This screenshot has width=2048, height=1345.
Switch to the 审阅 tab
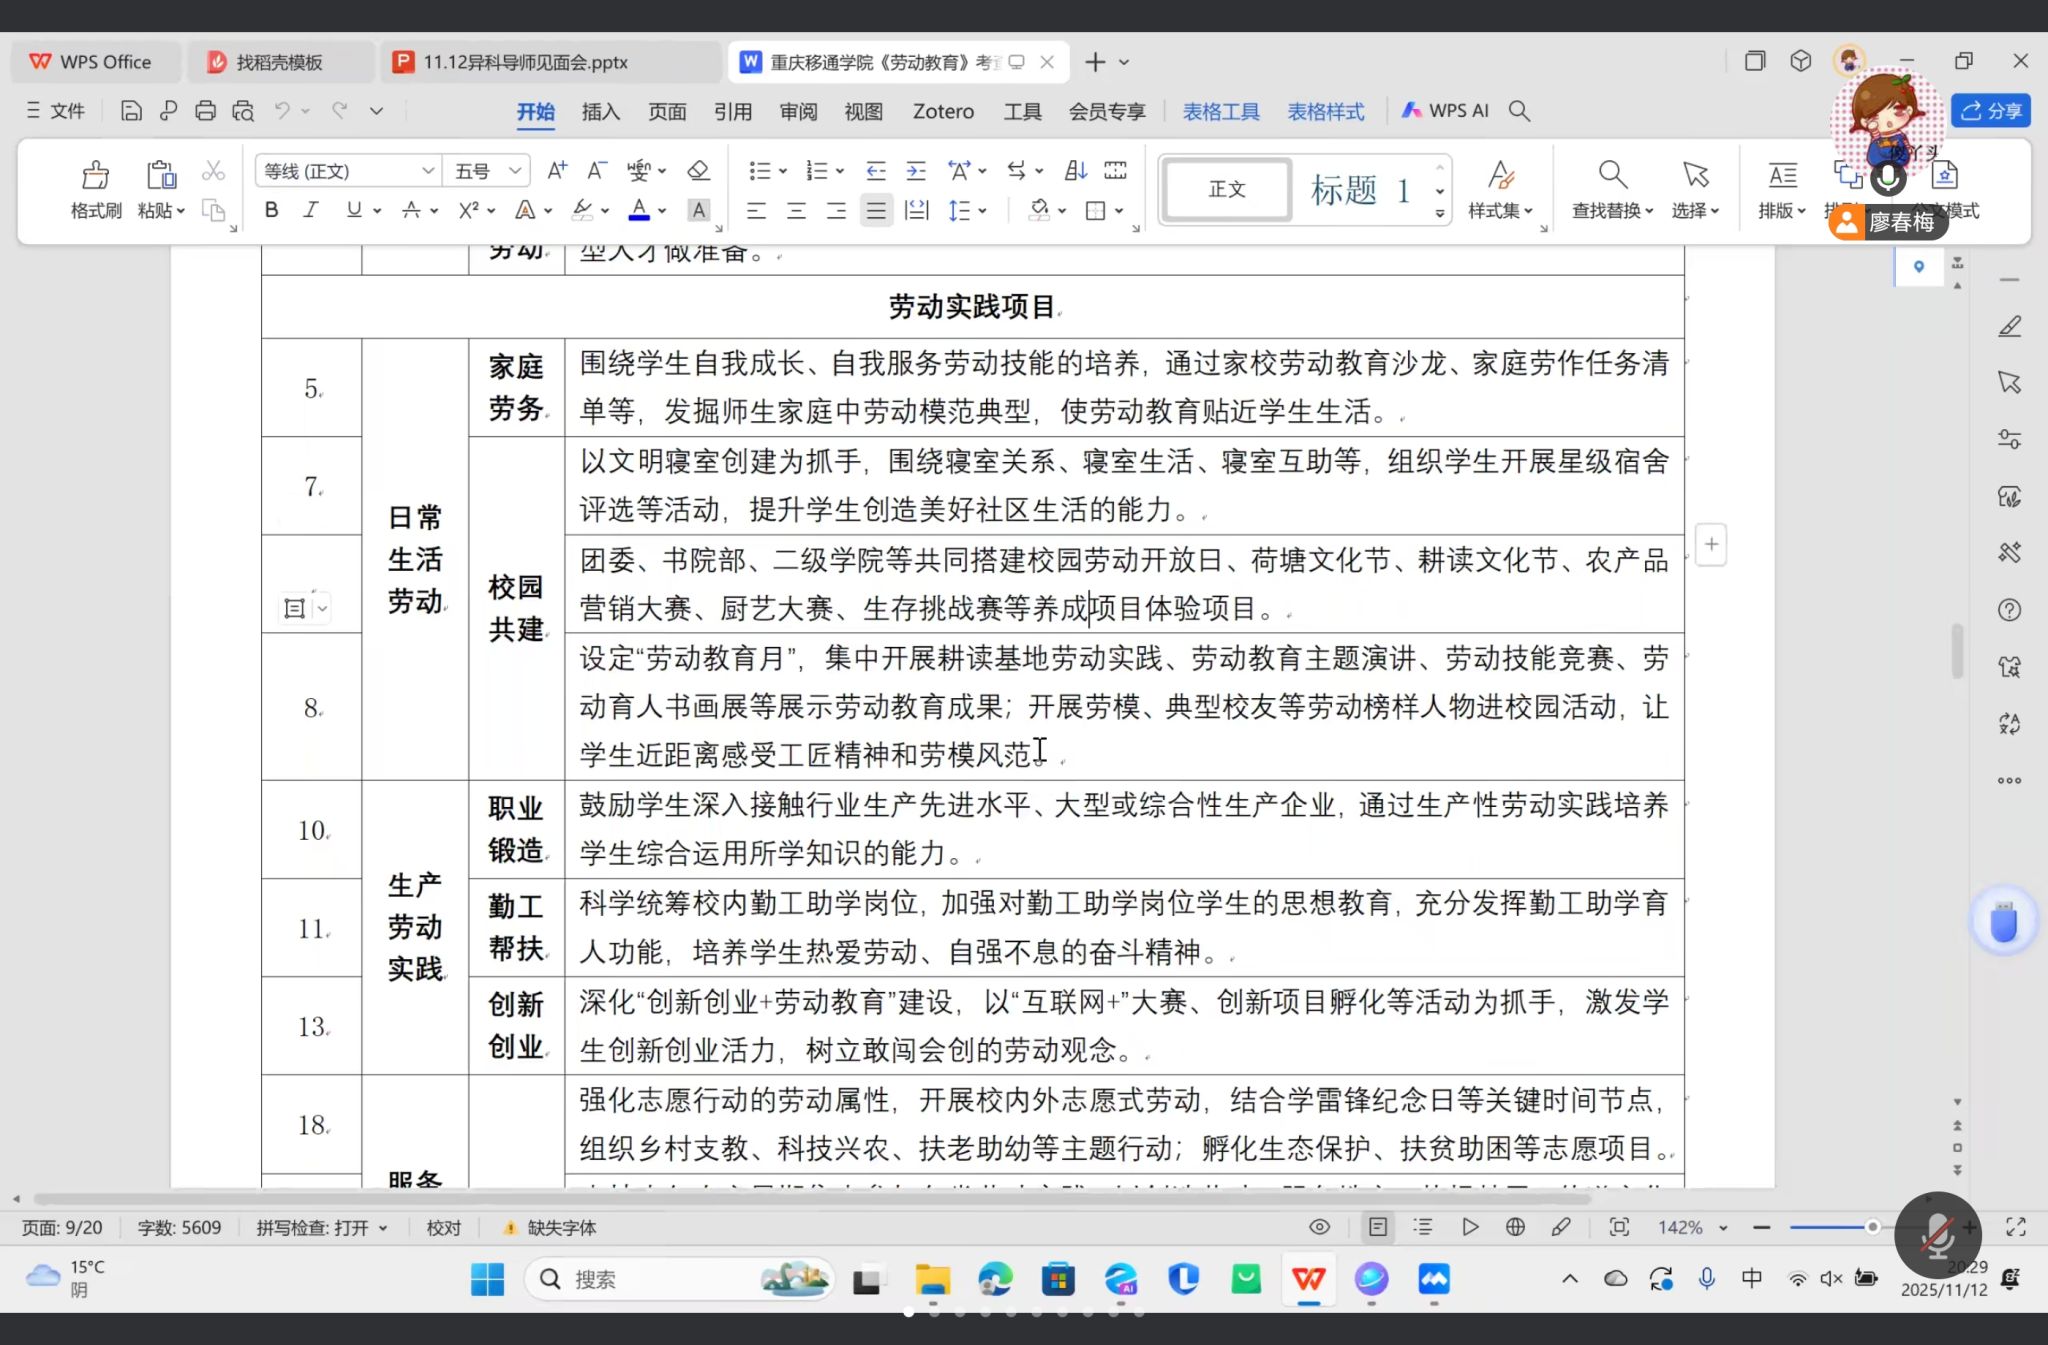pyautogui.click(x=799, y=111)
